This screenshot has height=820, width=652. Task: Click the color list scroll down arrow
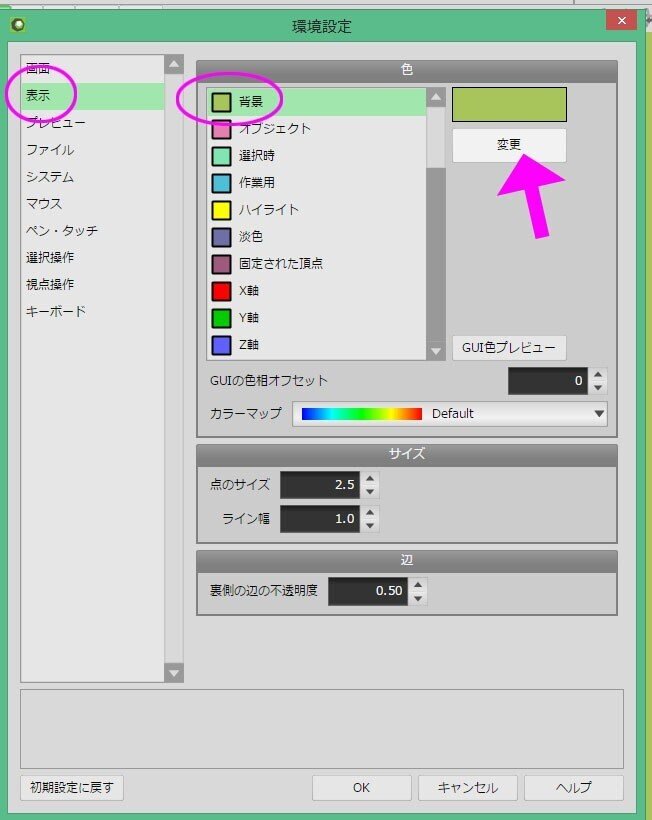point(436,351)
